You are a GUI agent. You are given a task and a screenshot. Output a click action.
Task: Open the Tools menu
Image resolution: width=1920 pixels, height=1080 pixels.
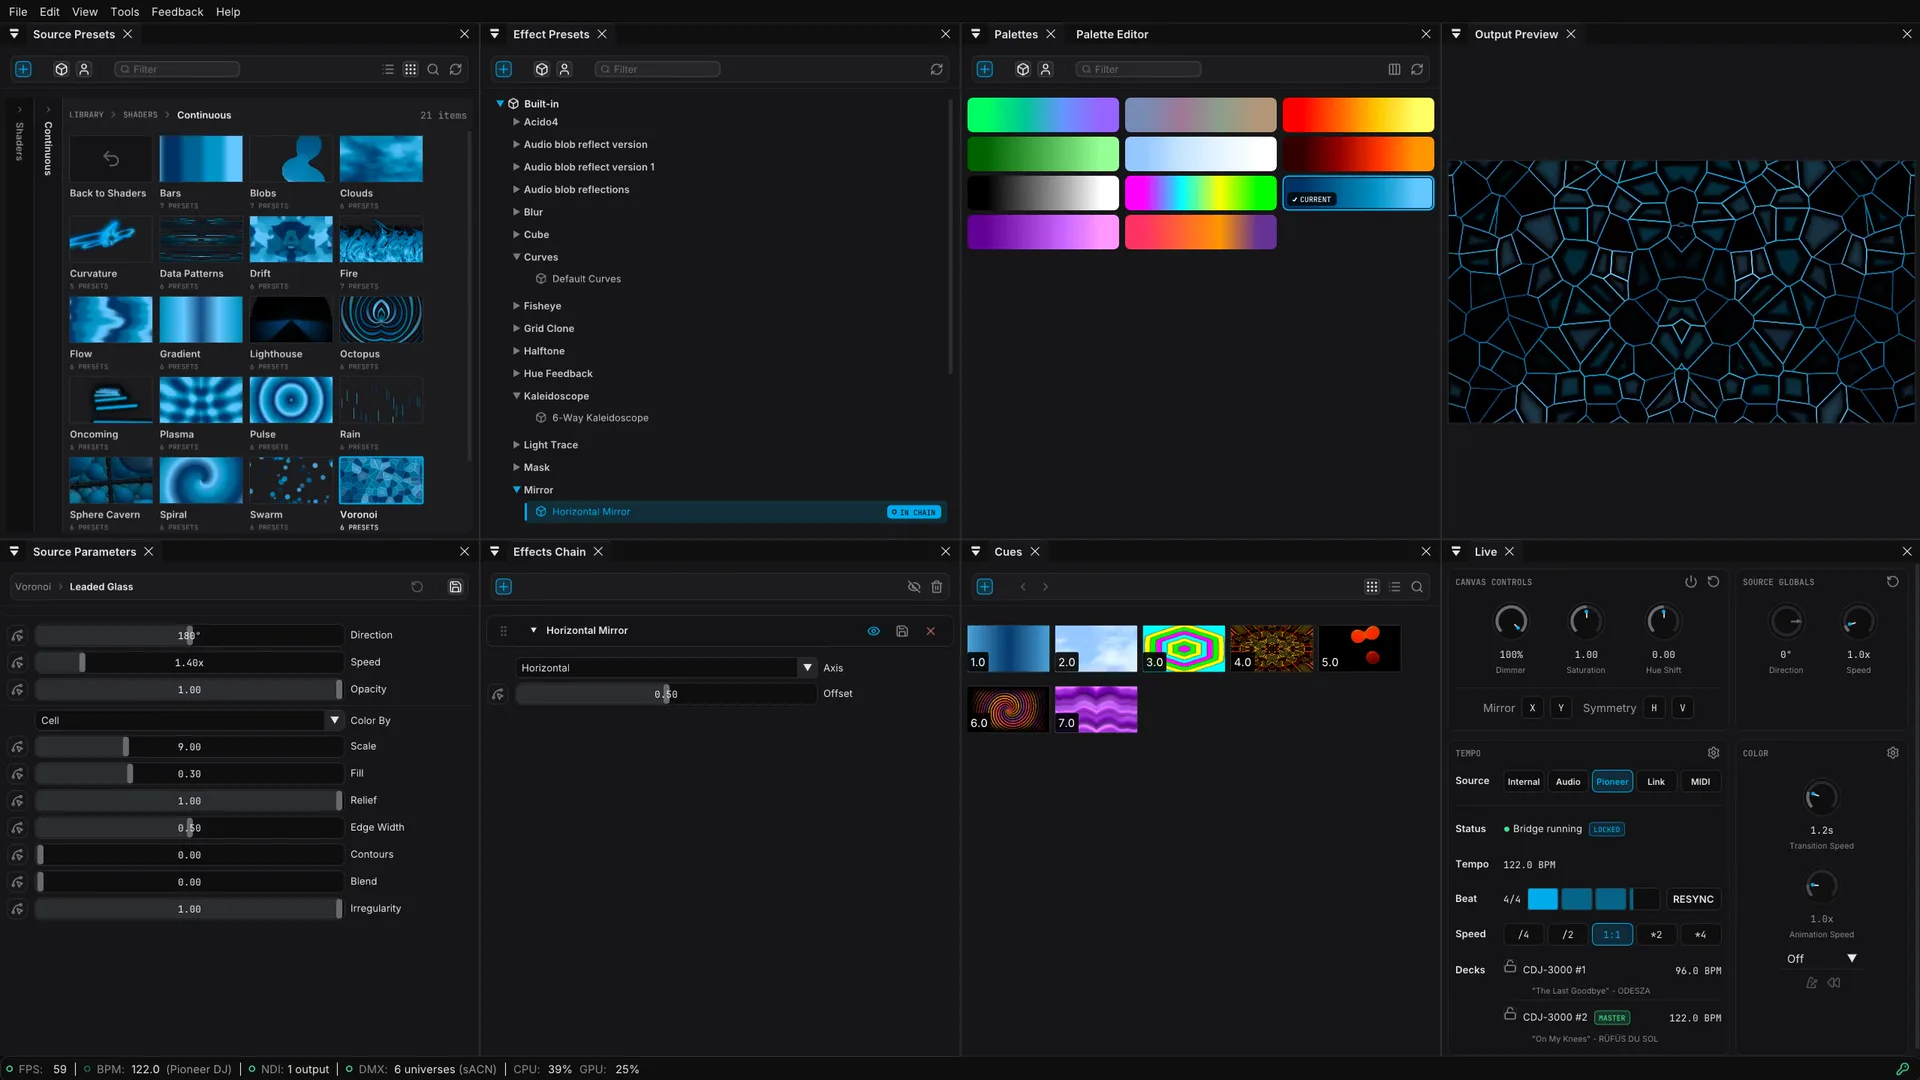click(125, 12)
